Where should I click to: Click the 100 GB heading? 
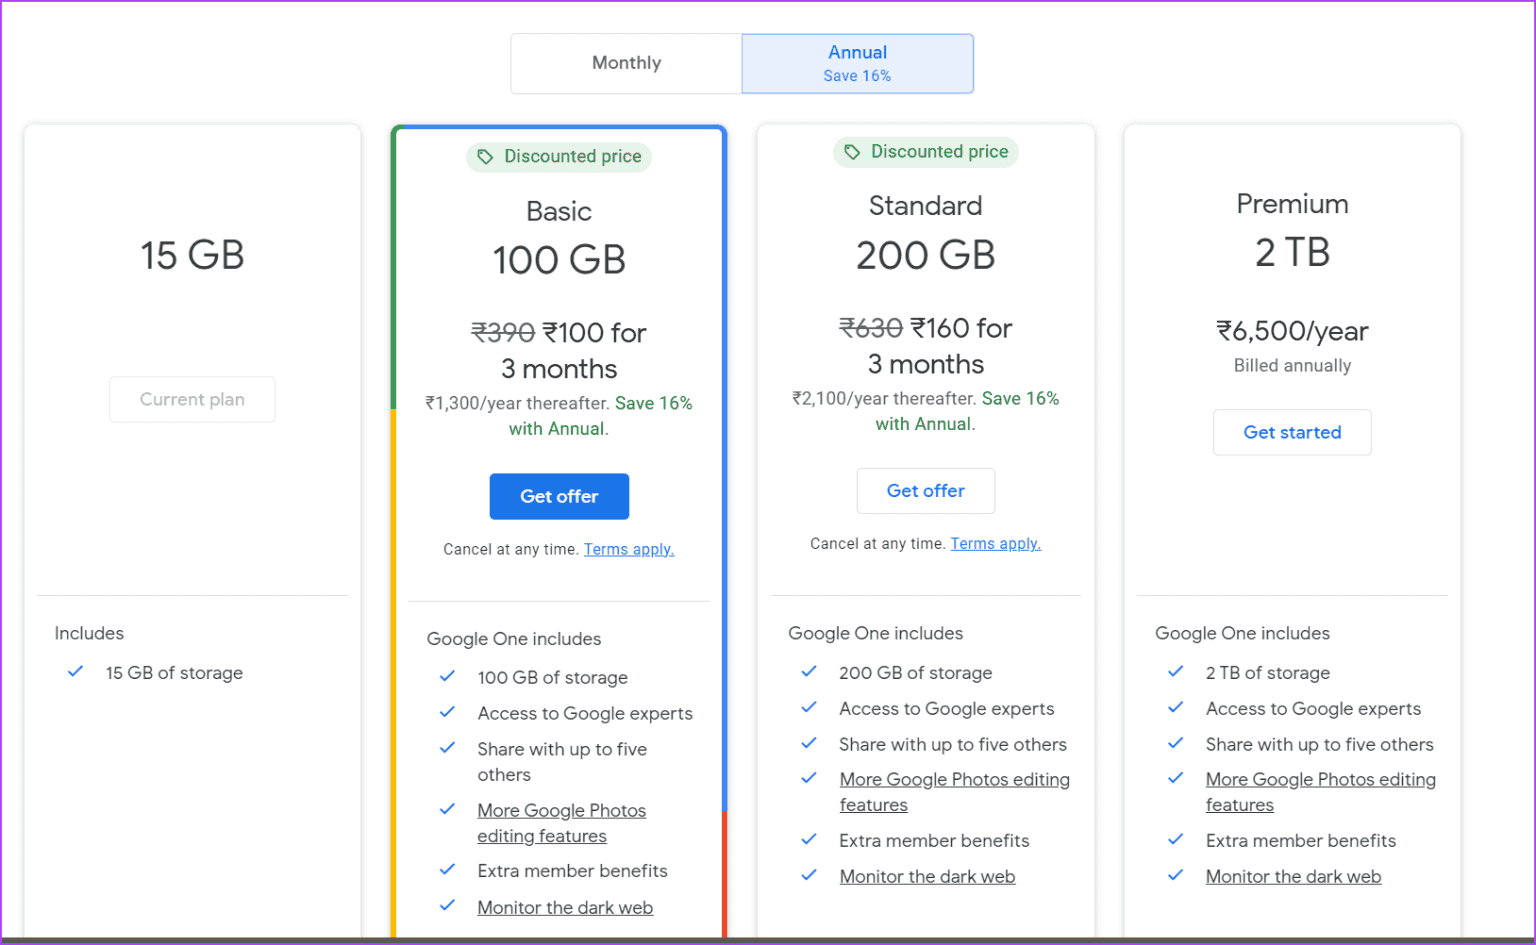(559, 260)
